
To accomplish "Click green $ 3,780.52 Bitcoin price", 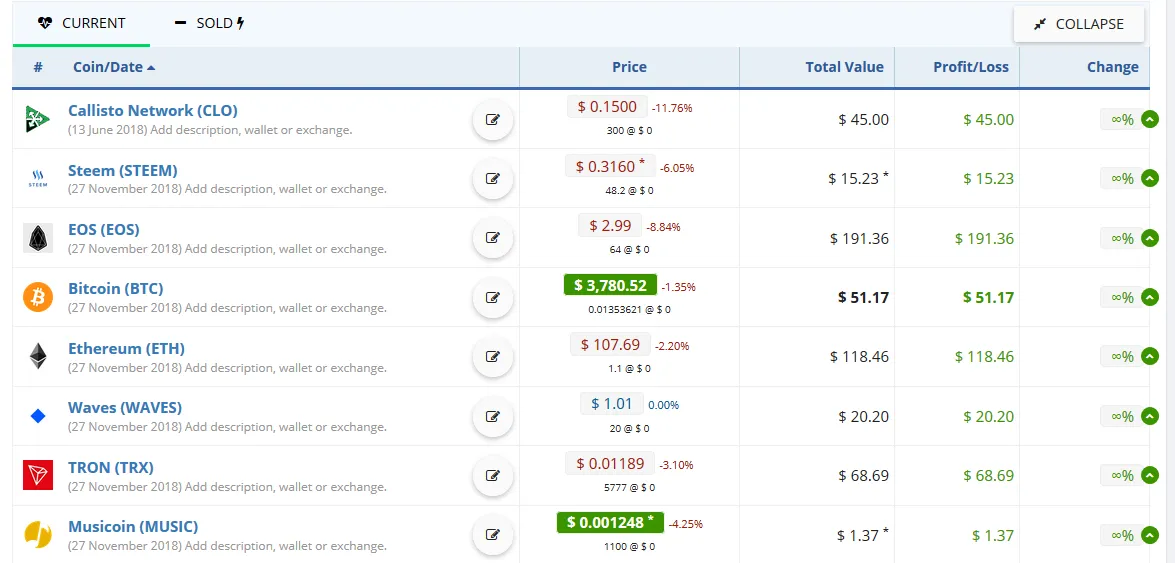I will [610, 285].
